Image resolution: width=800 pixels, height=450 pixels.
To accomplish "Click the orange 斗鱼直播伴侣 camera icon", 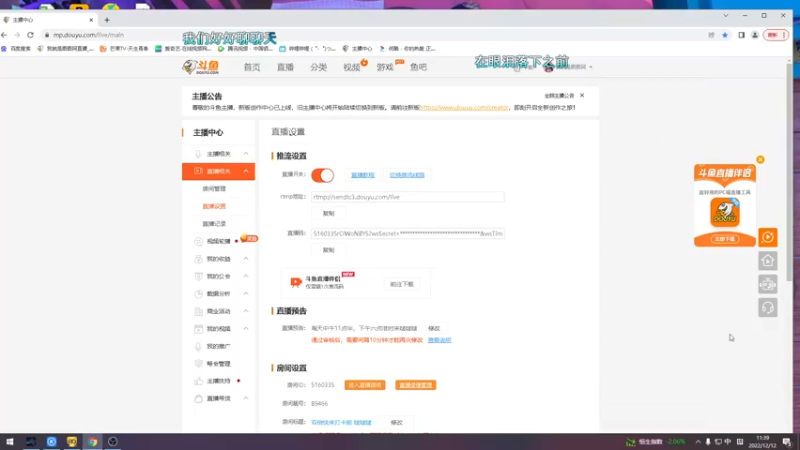I will [x=295, y=283].
